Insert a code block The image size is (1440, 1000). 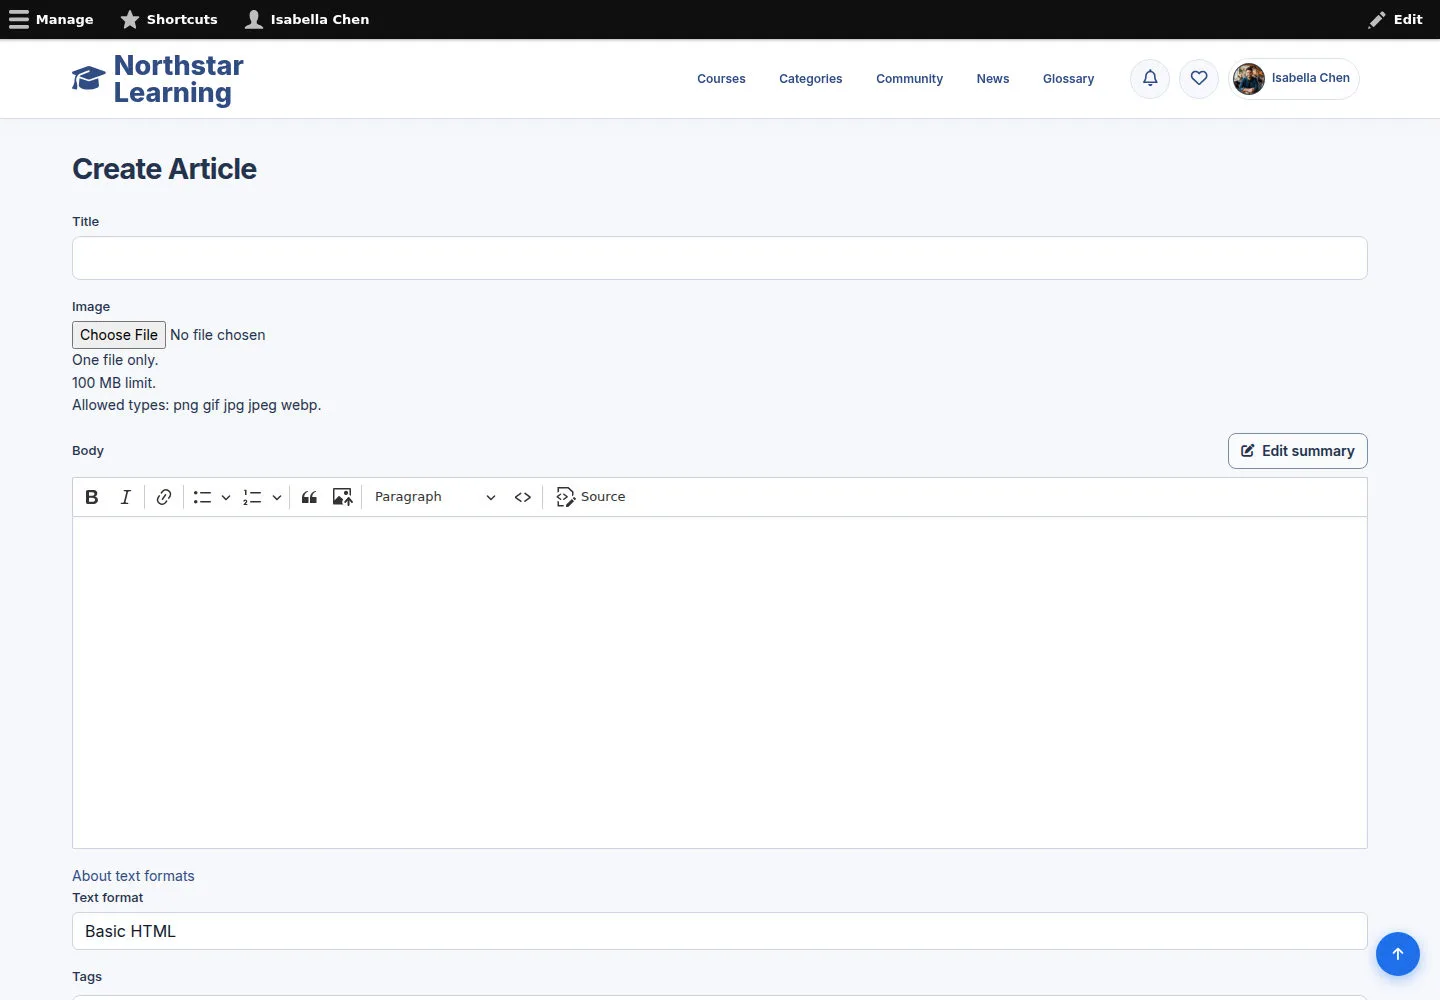(523, 497)
